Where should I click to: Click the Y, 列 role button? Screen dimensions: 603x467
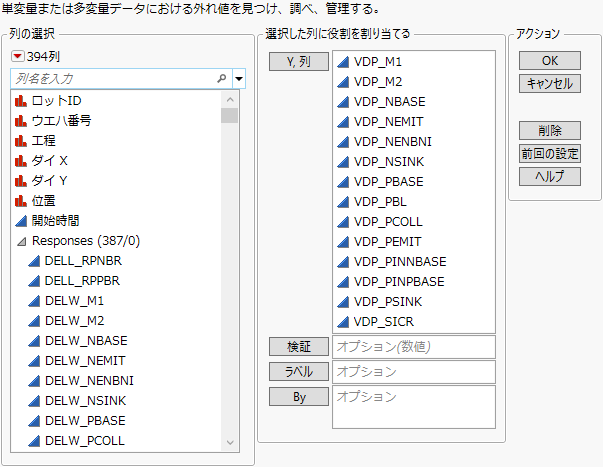299,62
